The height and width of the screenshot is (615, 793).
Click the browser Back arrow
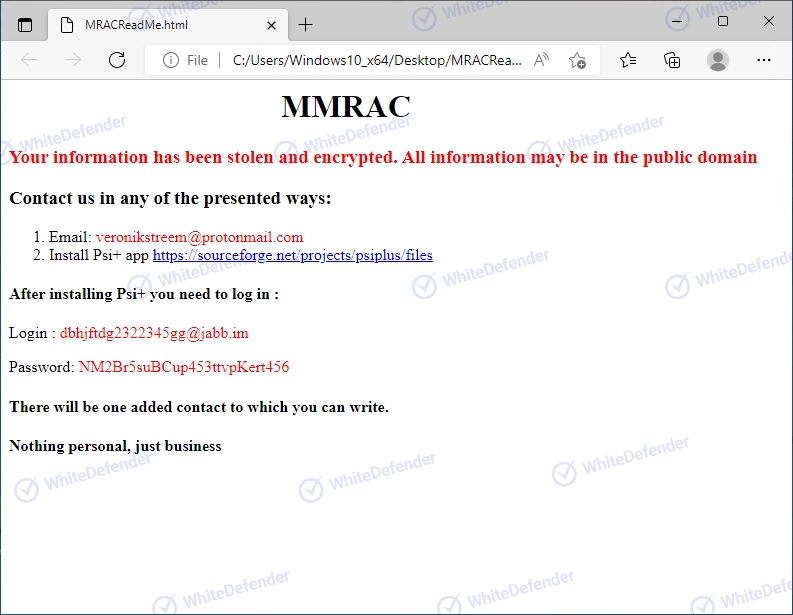coord(29,60)
